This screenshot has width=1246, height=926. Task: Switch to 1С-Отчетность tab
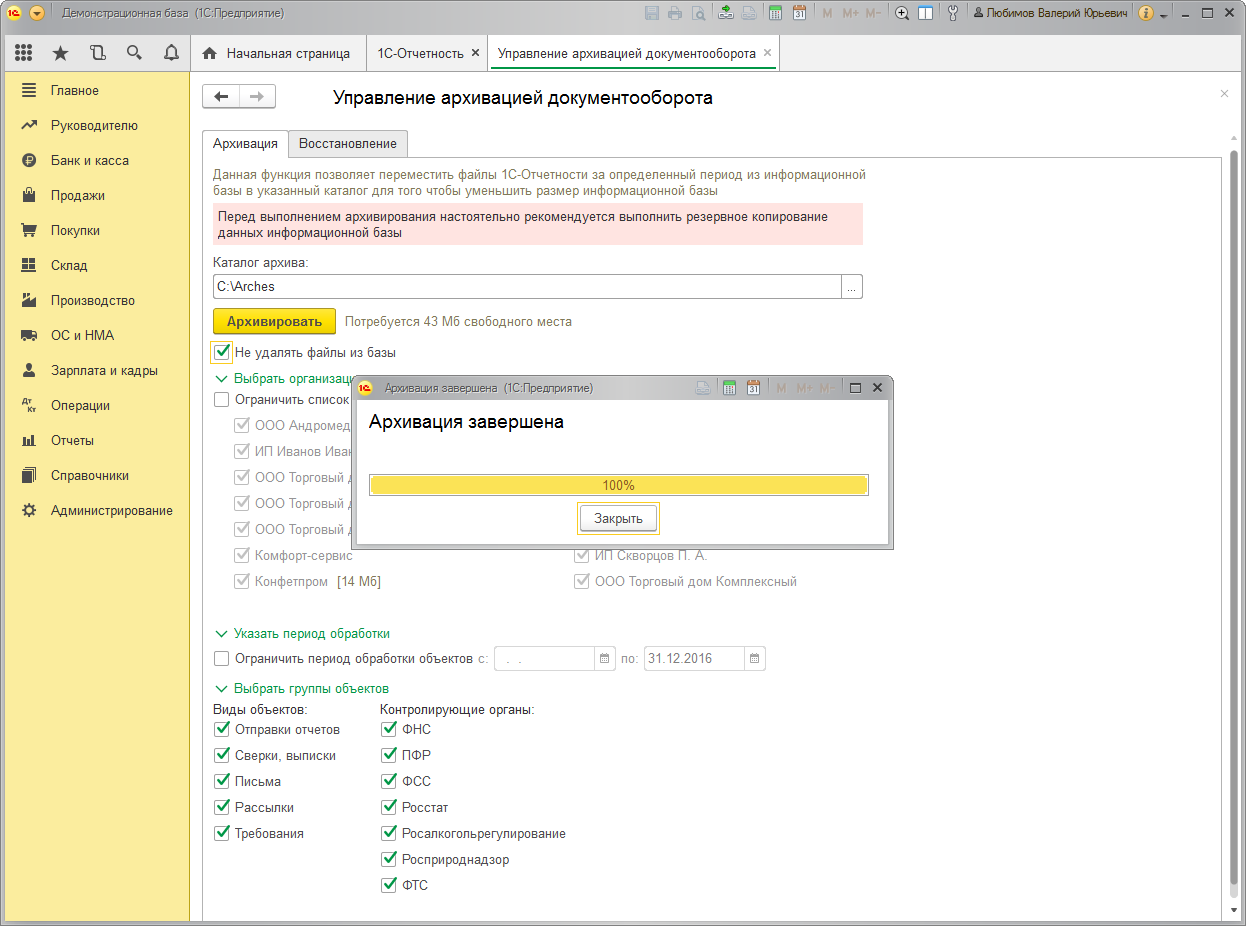[x=420, y=53]
